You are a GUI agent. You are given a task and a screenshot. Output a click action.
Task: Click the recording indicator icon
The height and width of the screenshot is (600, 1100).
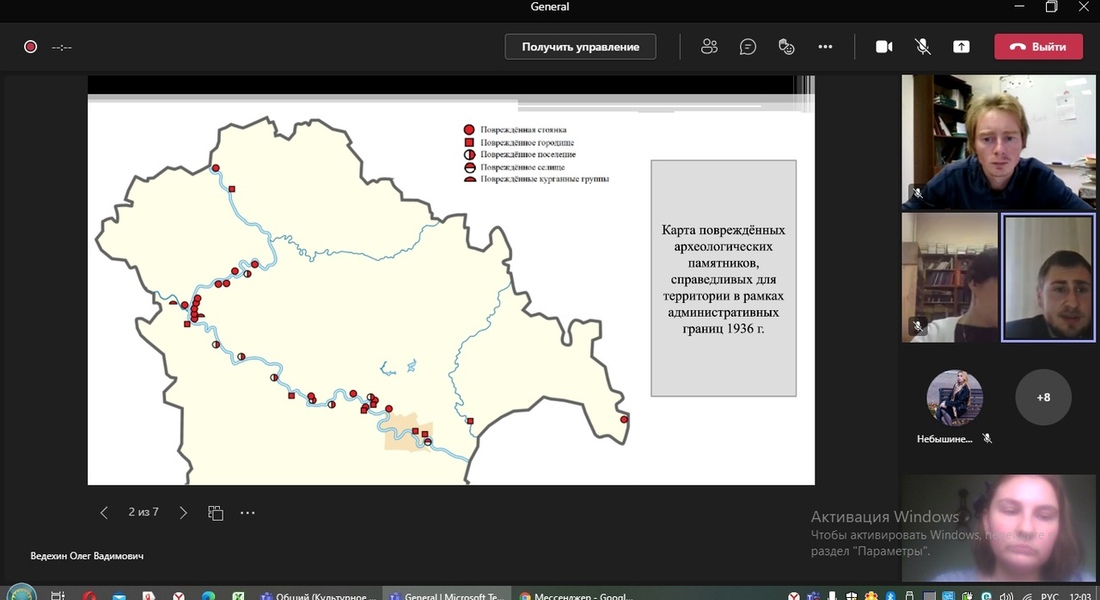tap(30, 47)
